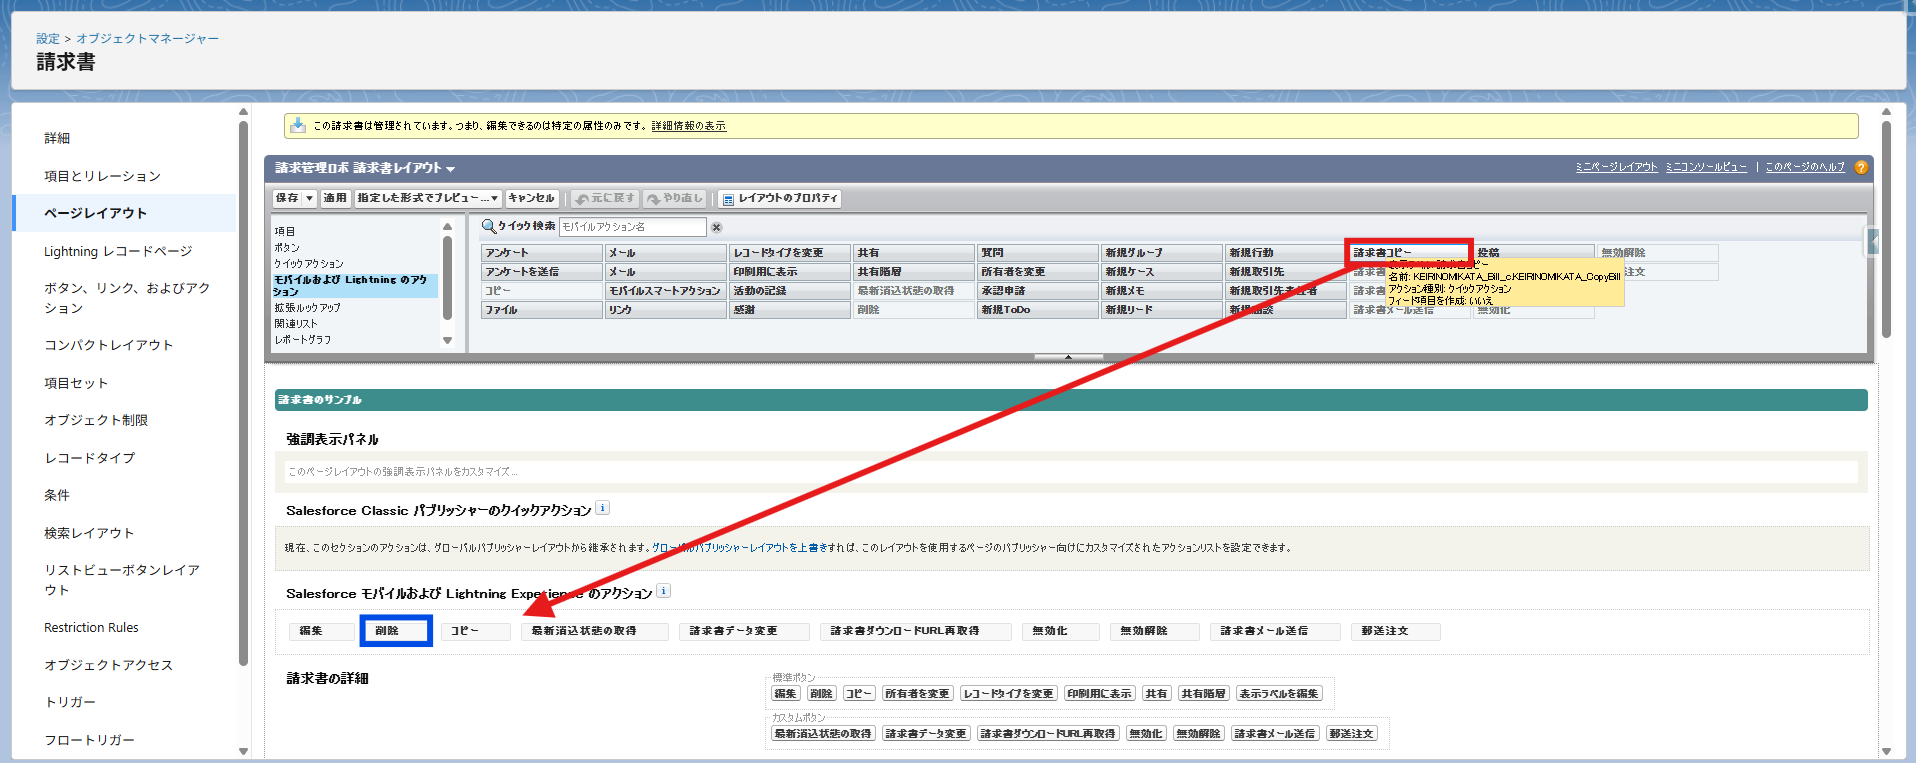Click the info icon beside Salesforce Classic パブリッシャー
Screen dimensions: 1916x763
pyautogui.click(x=602, y=508)
